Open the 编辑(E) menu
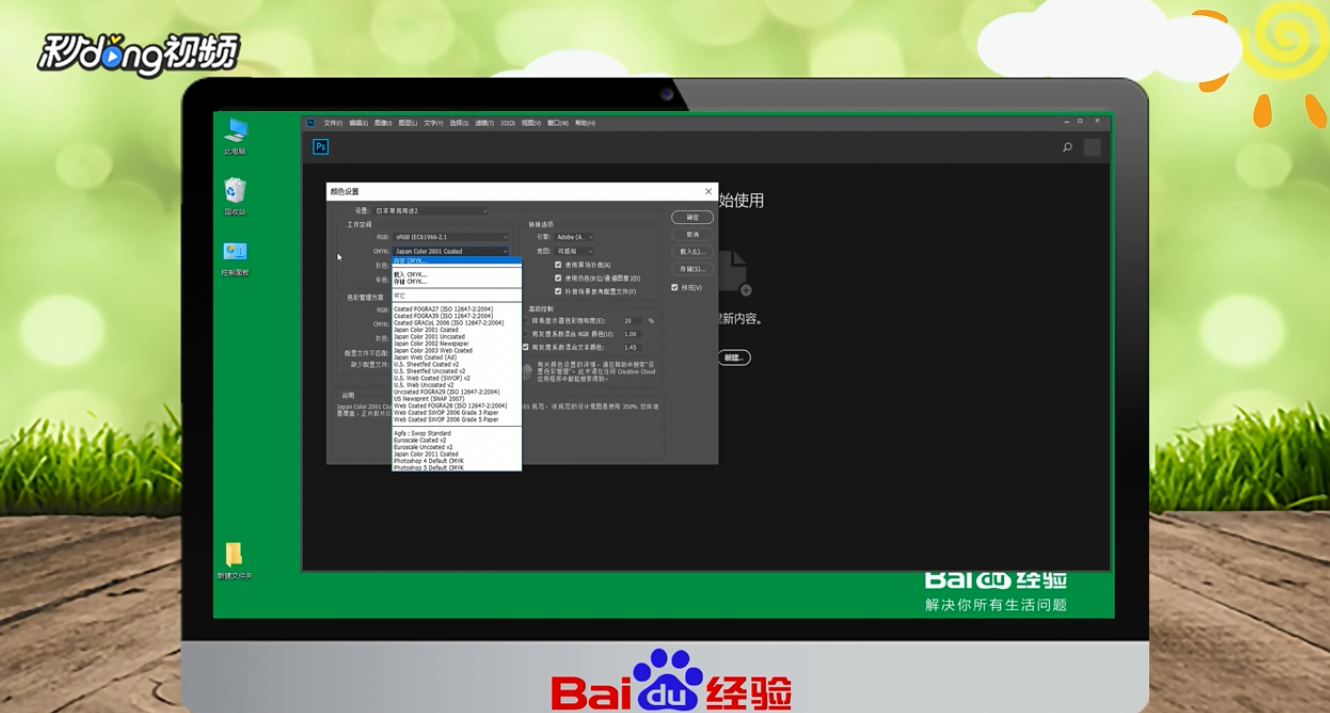Viewport: 1330px width, 713px height. (x=358, y=123)
